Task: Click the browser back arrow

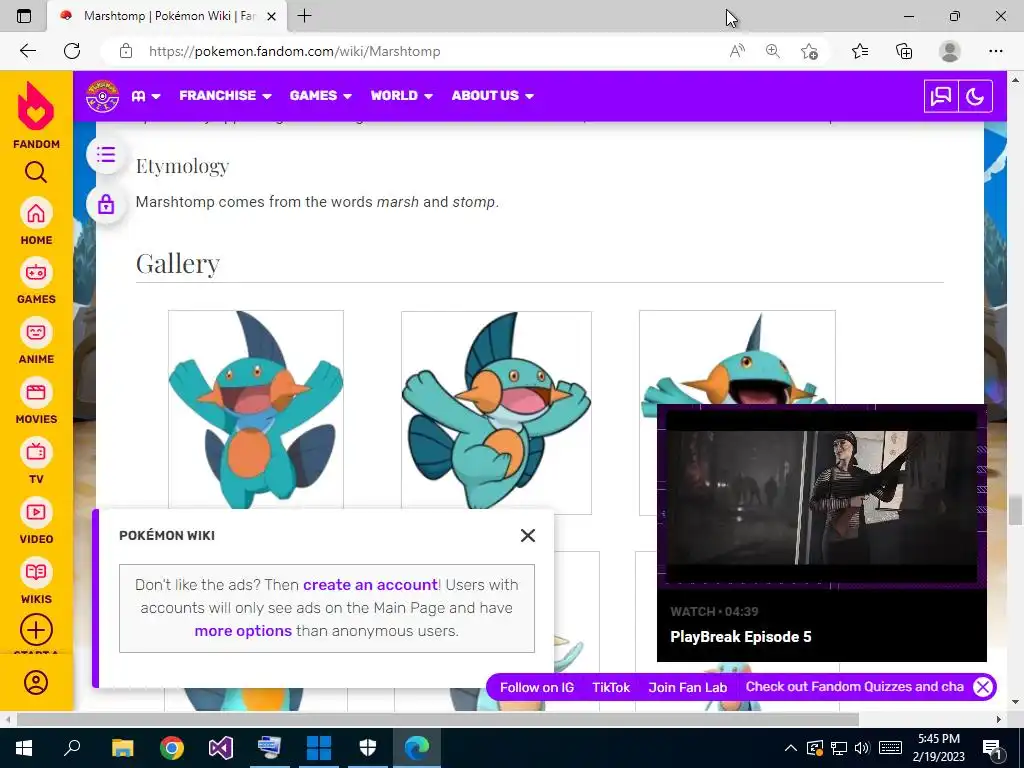Action: [x=27, y=51]
